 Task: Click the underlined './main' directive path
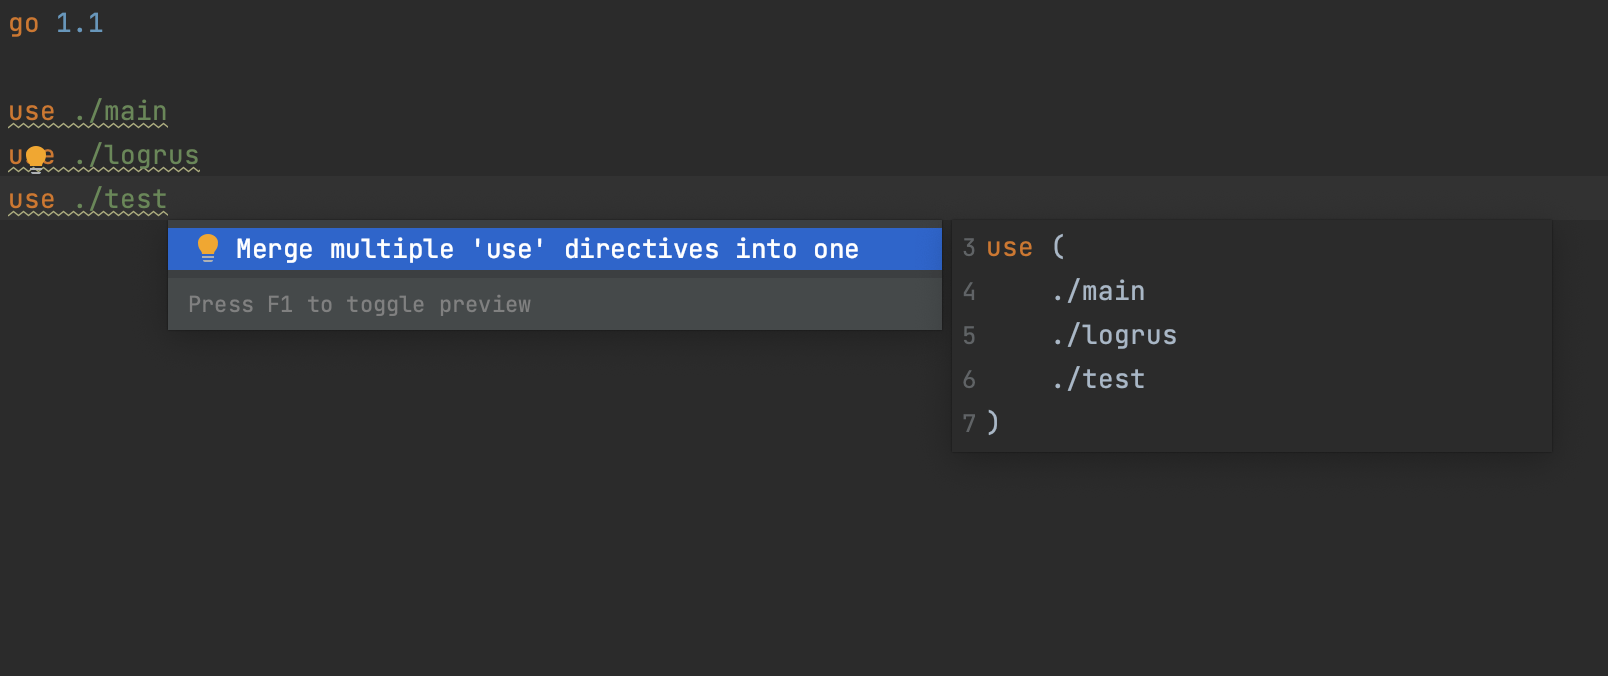click(x=122, y=111)
